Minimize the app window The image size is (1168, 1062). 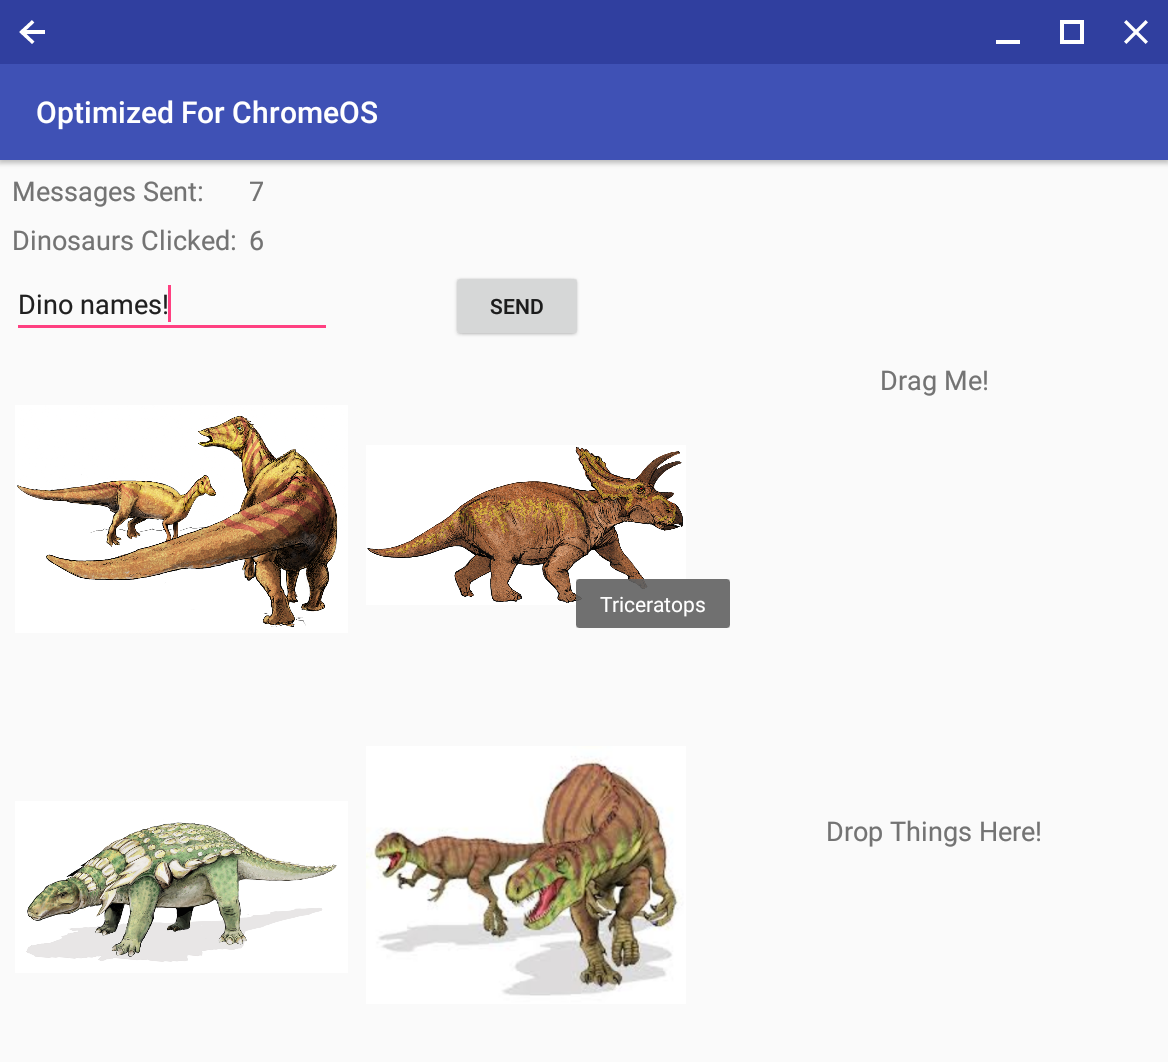[x=1008, y=33]
